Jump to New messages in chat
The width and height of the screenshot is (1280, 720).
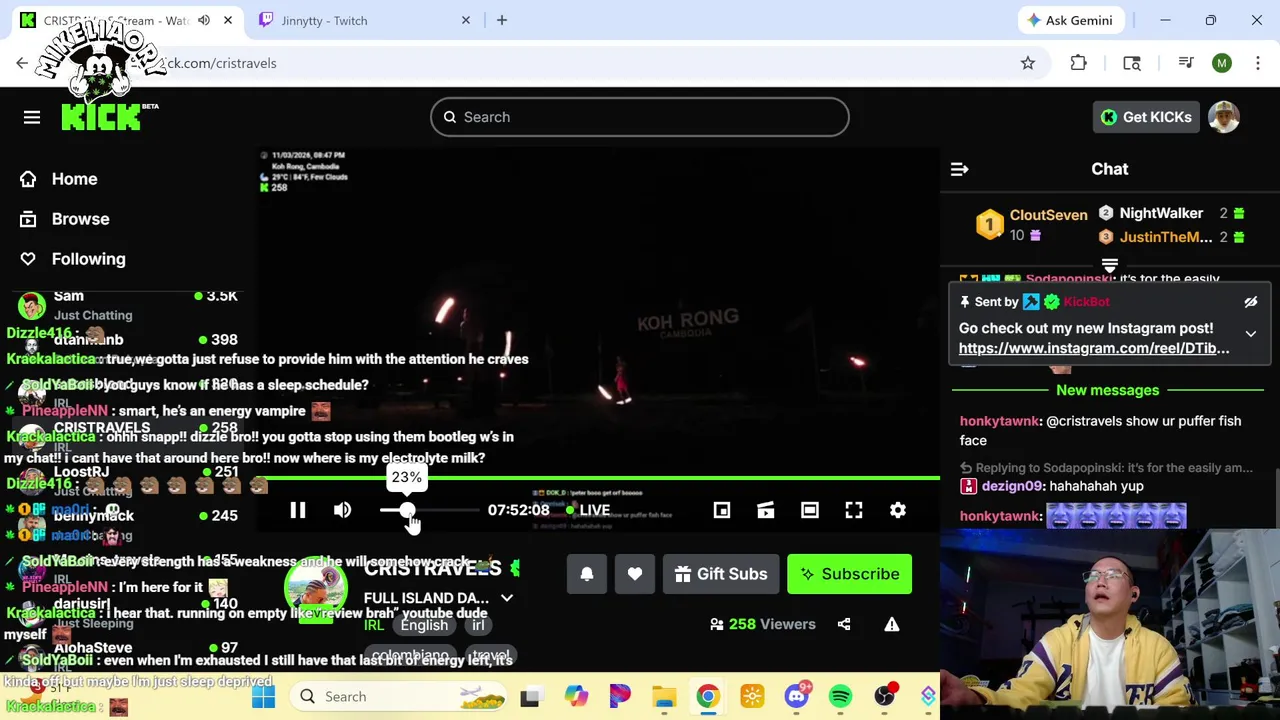pyautogui.click(x=1107, y=390)
